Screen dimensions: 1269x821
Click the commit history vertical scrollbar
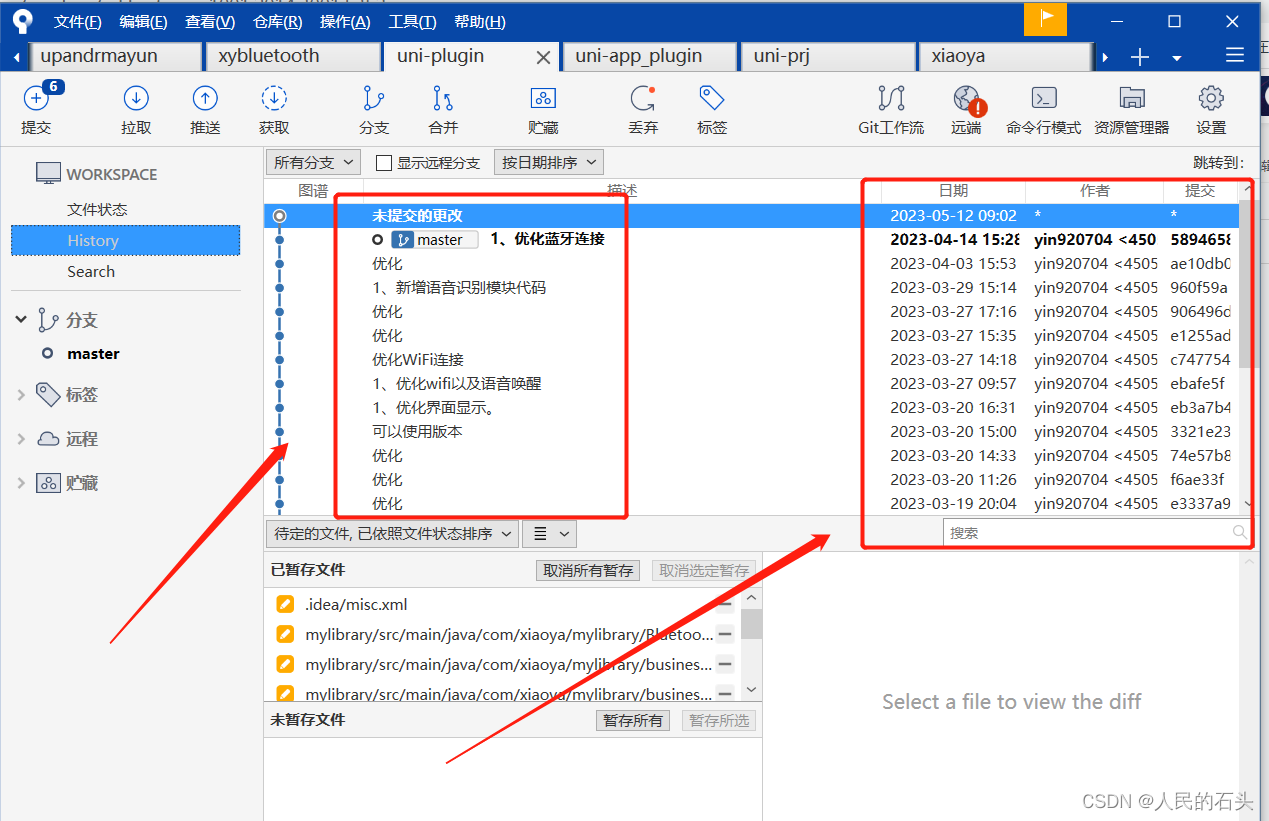[1246, 284]
